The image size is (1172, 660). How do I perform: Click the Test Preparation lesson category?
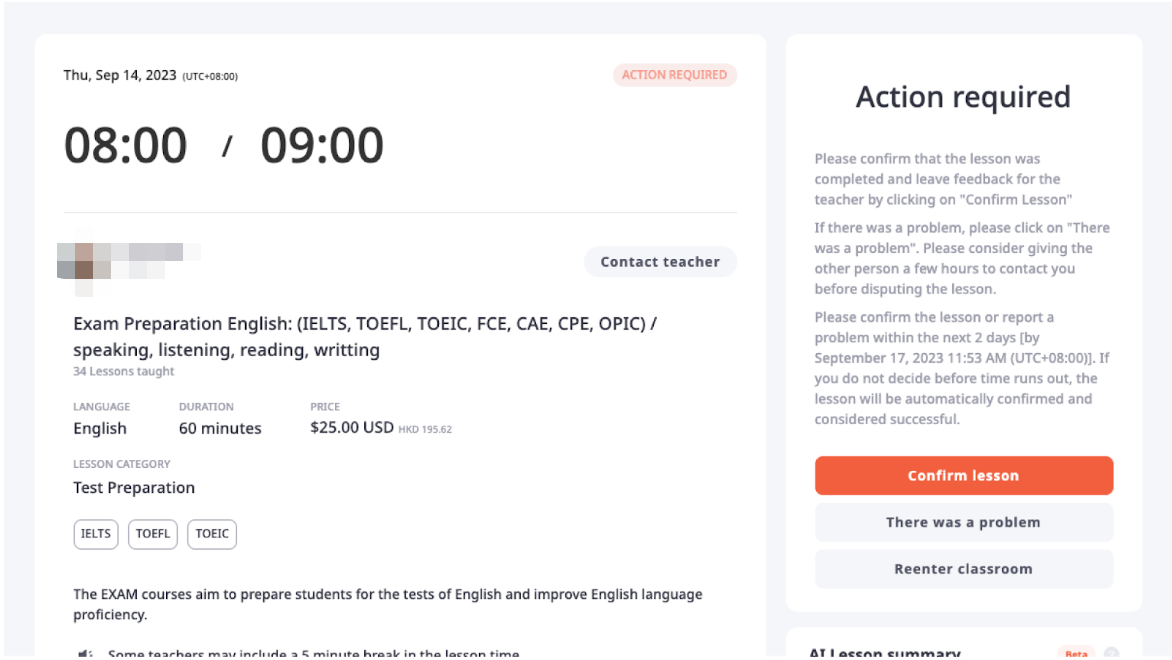[134, 487]
